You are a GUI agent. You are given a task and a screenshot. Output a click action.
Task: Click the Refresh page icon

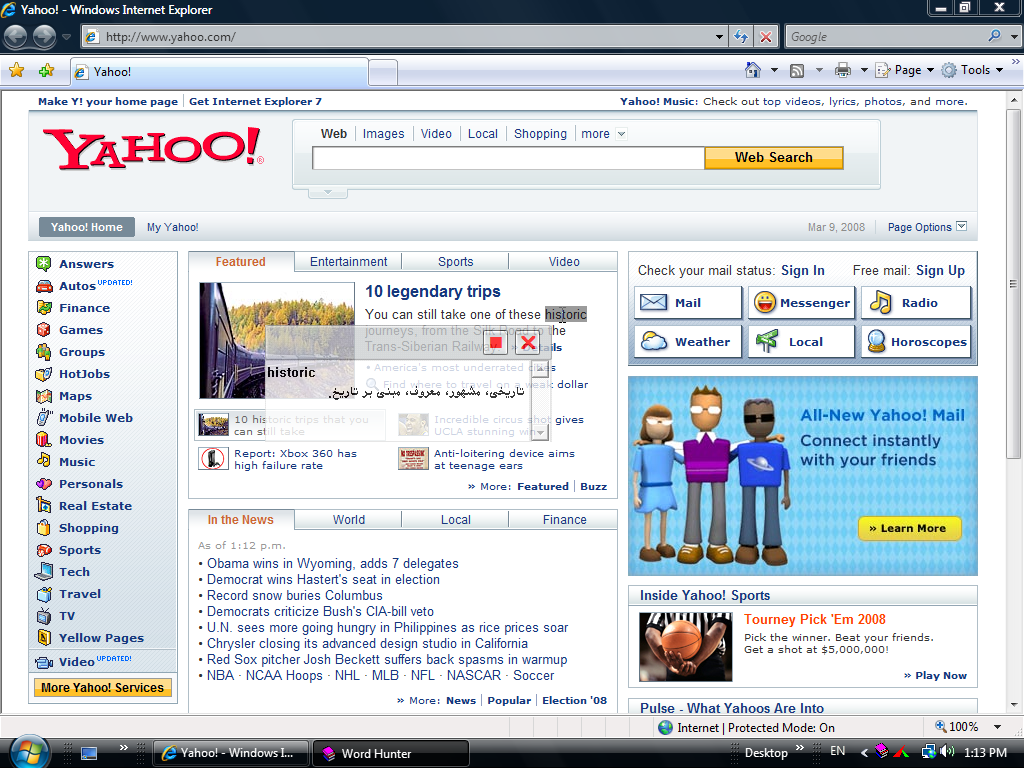pos(741,37)
